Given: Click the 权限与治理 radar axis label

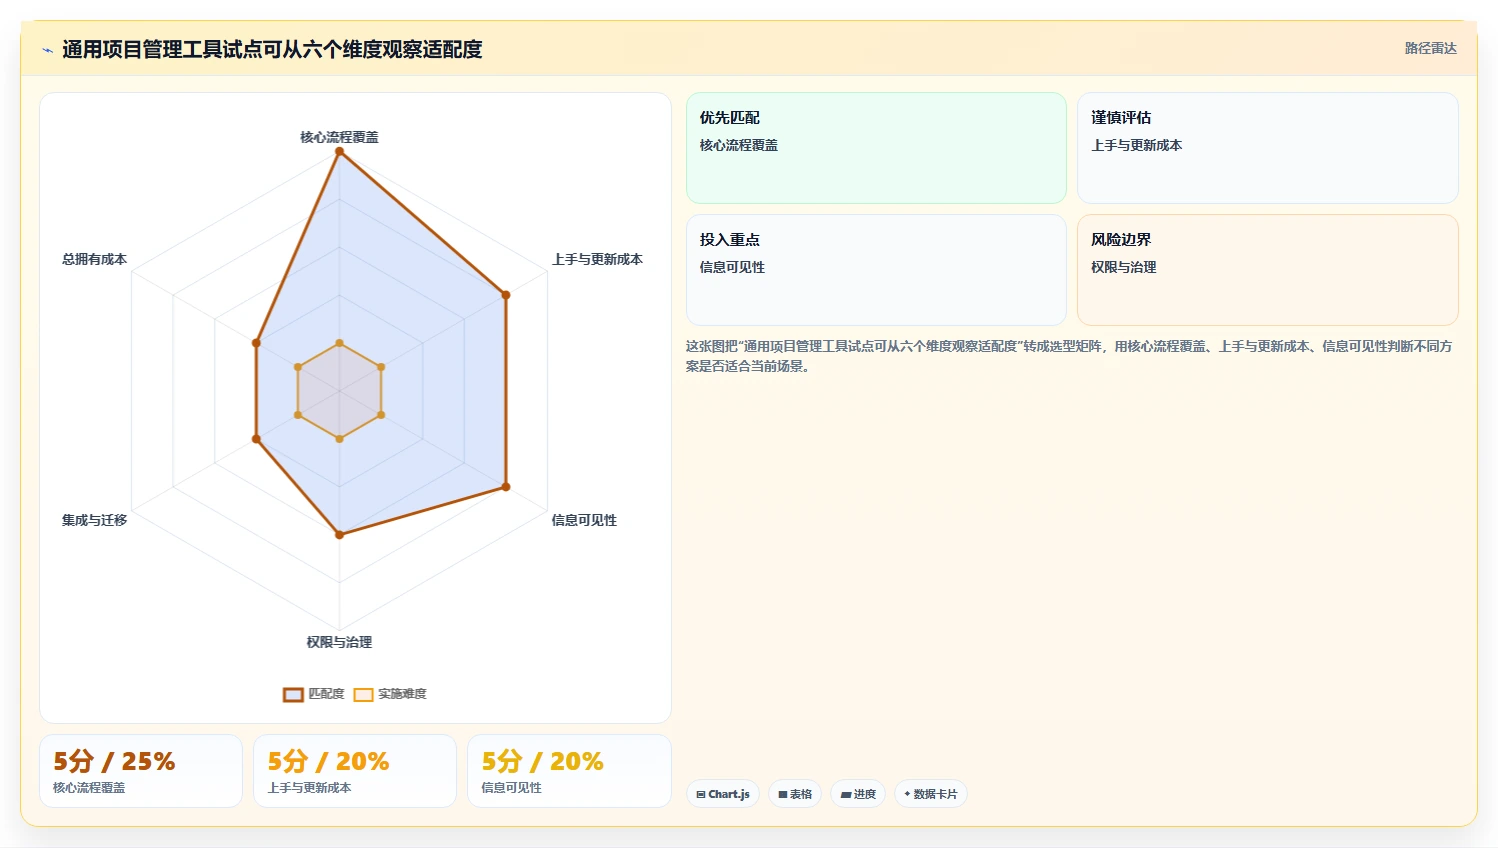Looking at the screenshot, I should [x=339, y=642].
